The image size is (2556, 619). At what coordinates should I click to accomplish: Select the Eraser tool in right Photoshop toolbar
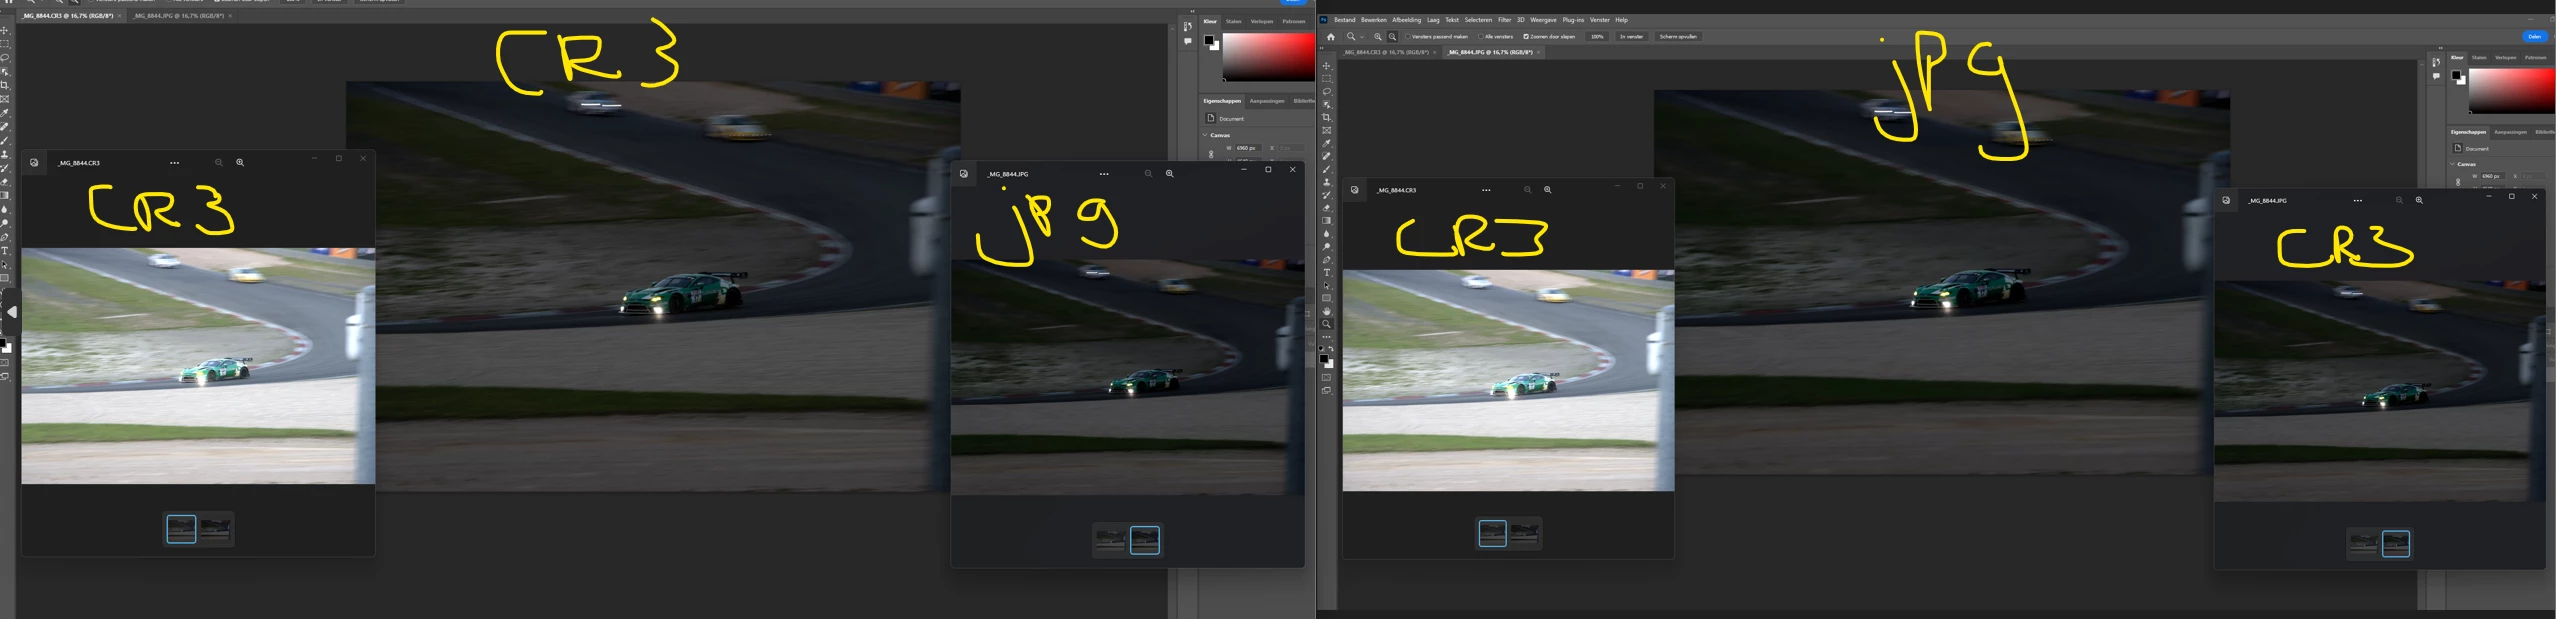click(1327, 208)
